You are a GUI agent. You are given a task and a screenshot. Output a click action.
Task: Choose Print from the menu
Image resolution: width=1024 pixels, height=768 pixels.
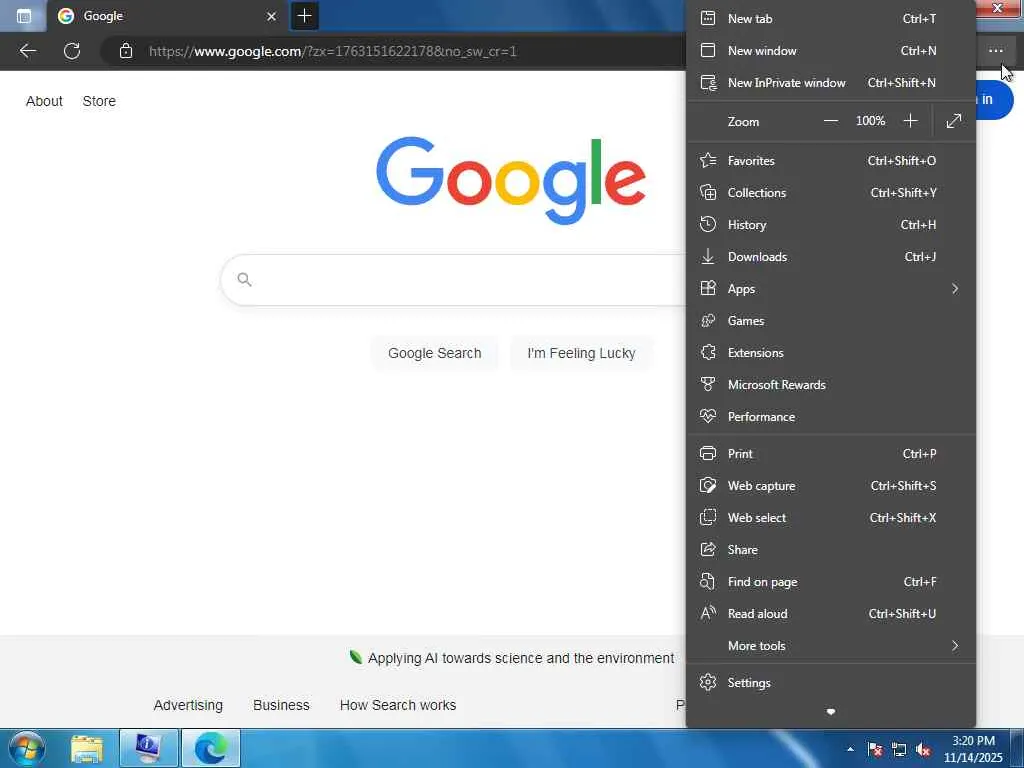(831, 453)
